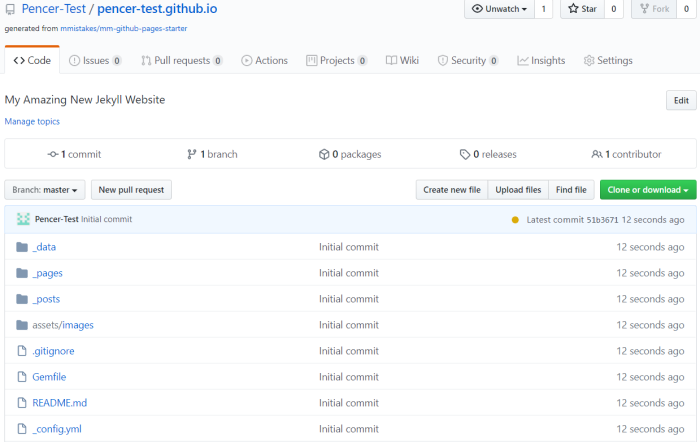
Task: Edit the repository description
Action: tap(681, 100)
